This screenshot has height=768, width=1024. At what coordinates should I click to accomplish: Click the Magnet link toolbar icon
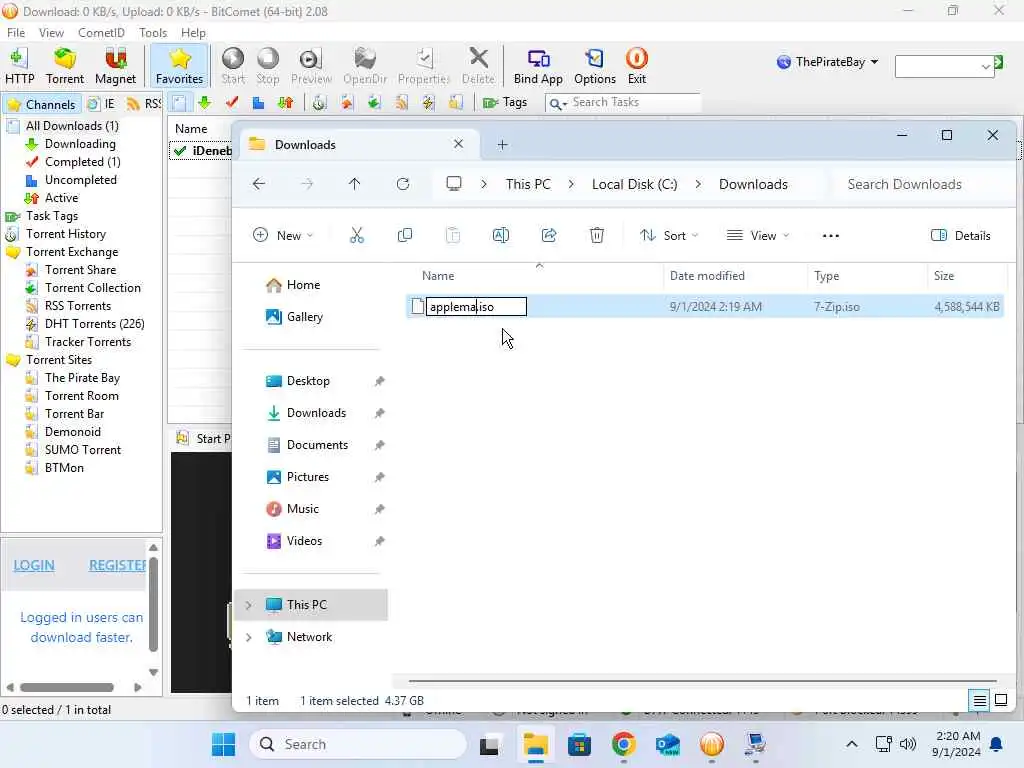(116, 66)
